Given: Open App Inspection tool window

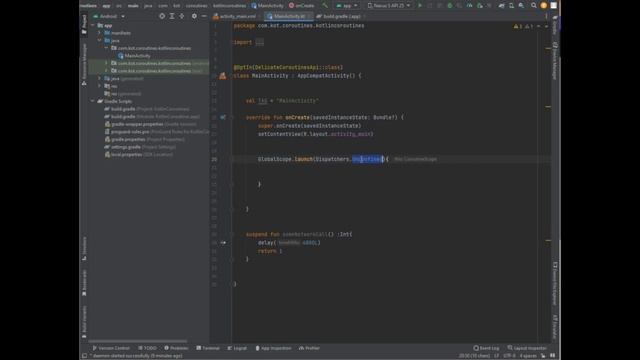Looking at the screenshot, I should tap(273, 348).
